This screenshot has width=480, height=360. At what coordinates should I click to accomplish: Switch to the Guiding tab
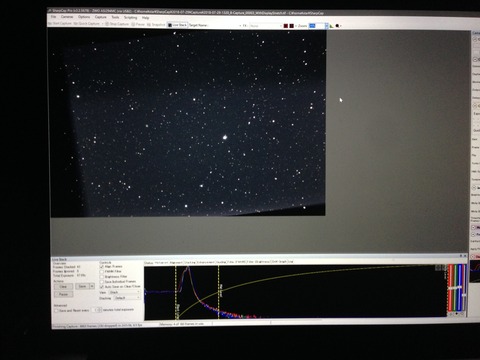coord(221,262)
